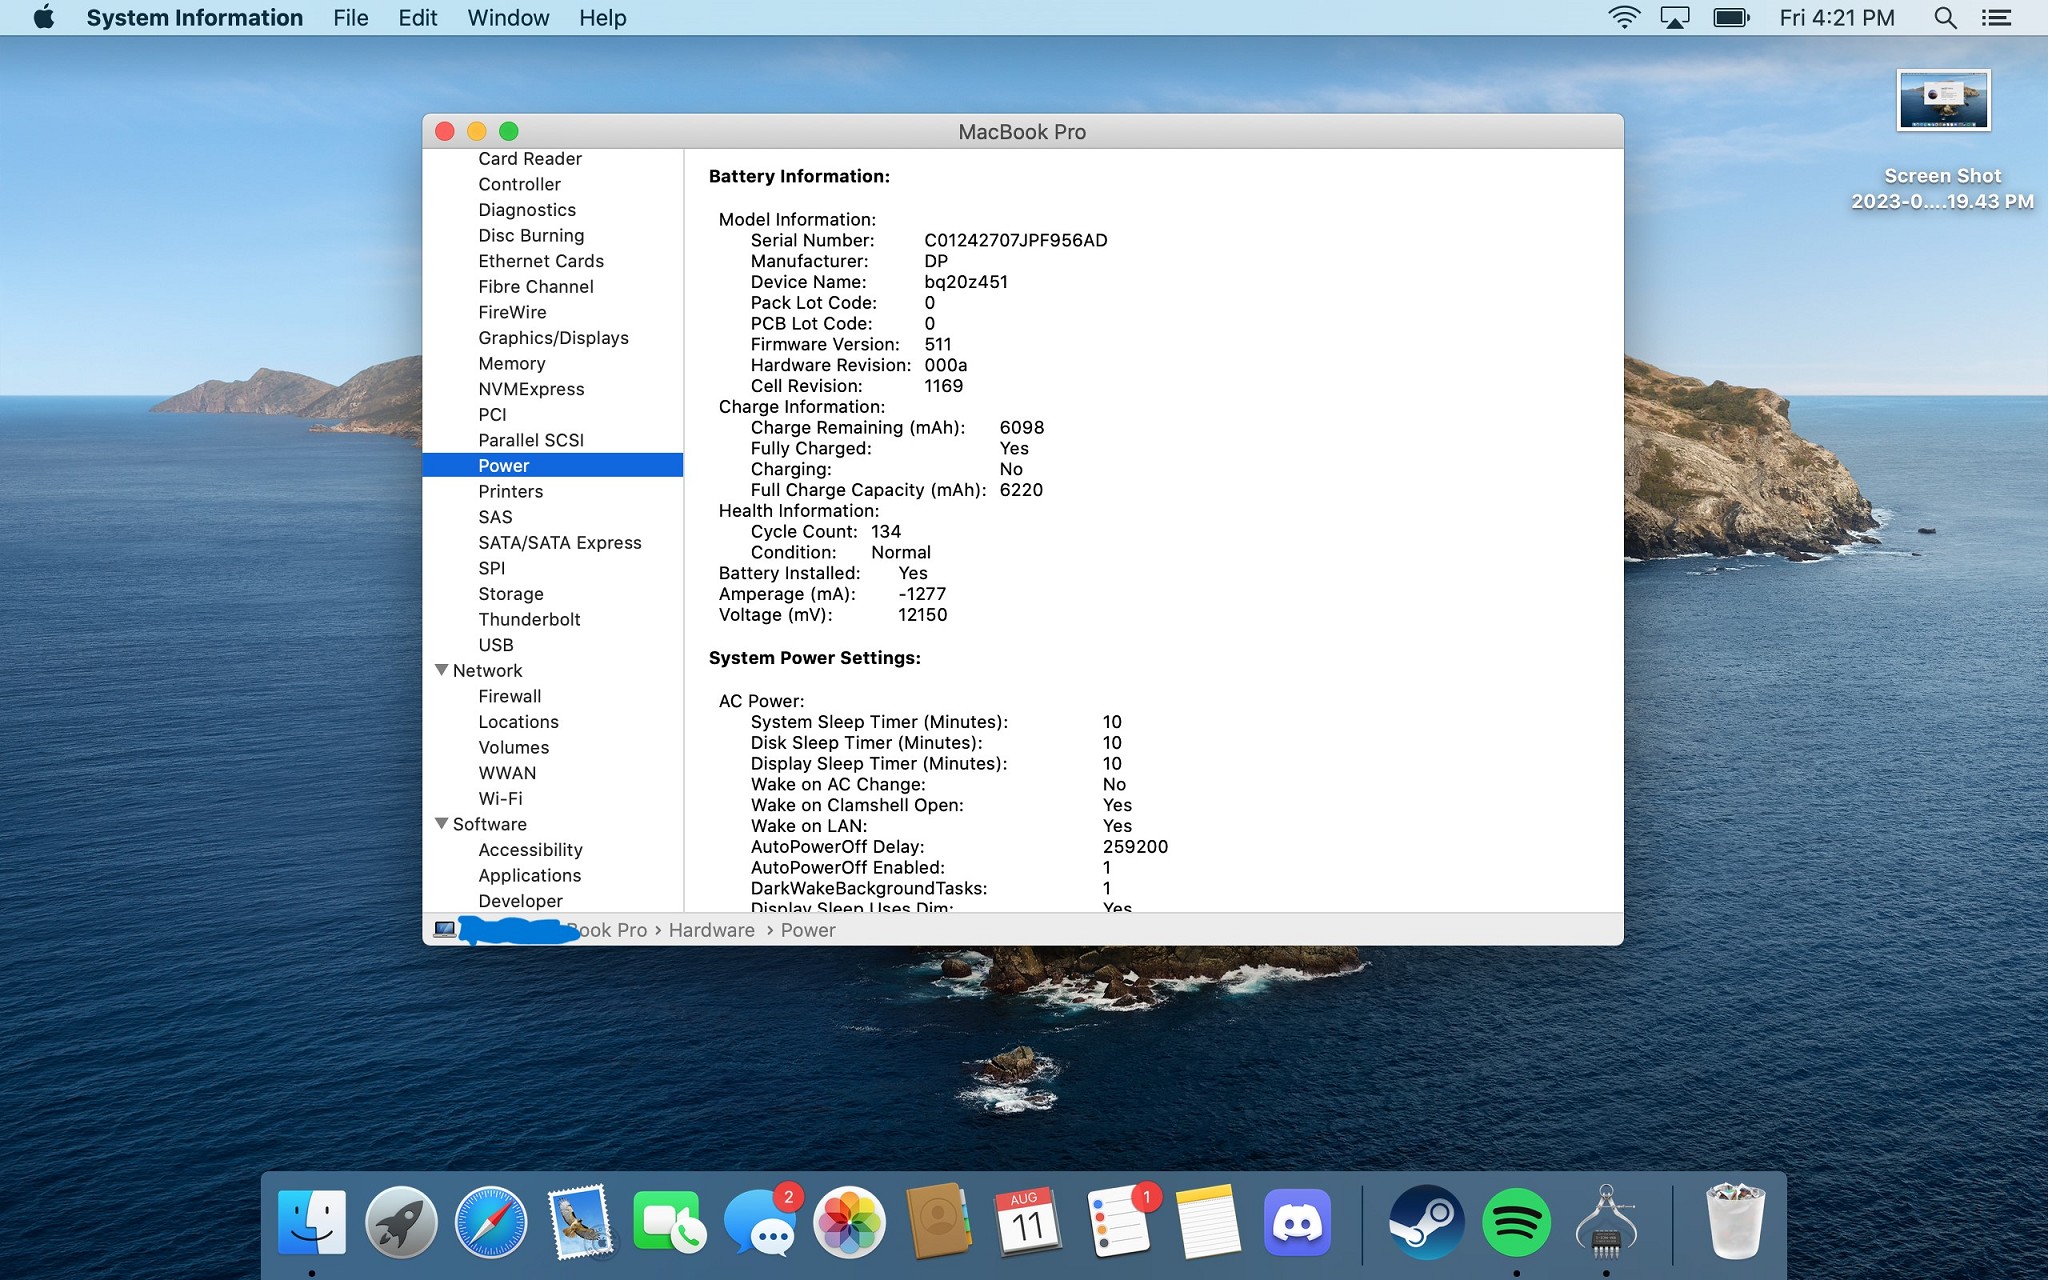Click Hardware in the path bar

(x=712, y=930)
